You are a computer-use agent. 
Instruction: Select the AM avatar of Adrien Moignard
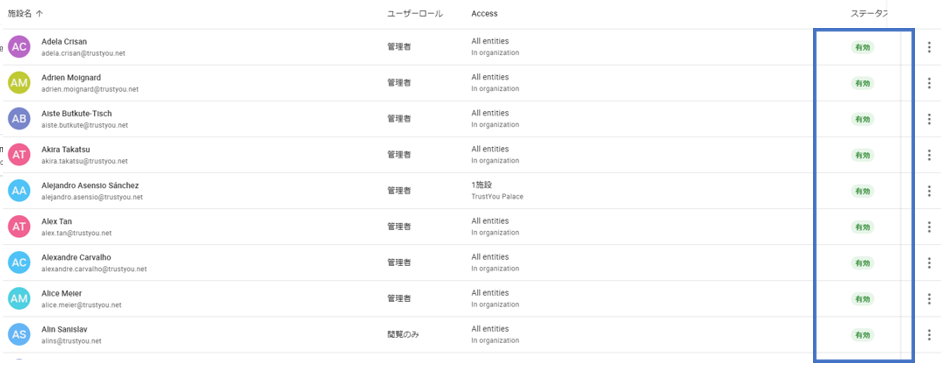click(19, 83)
